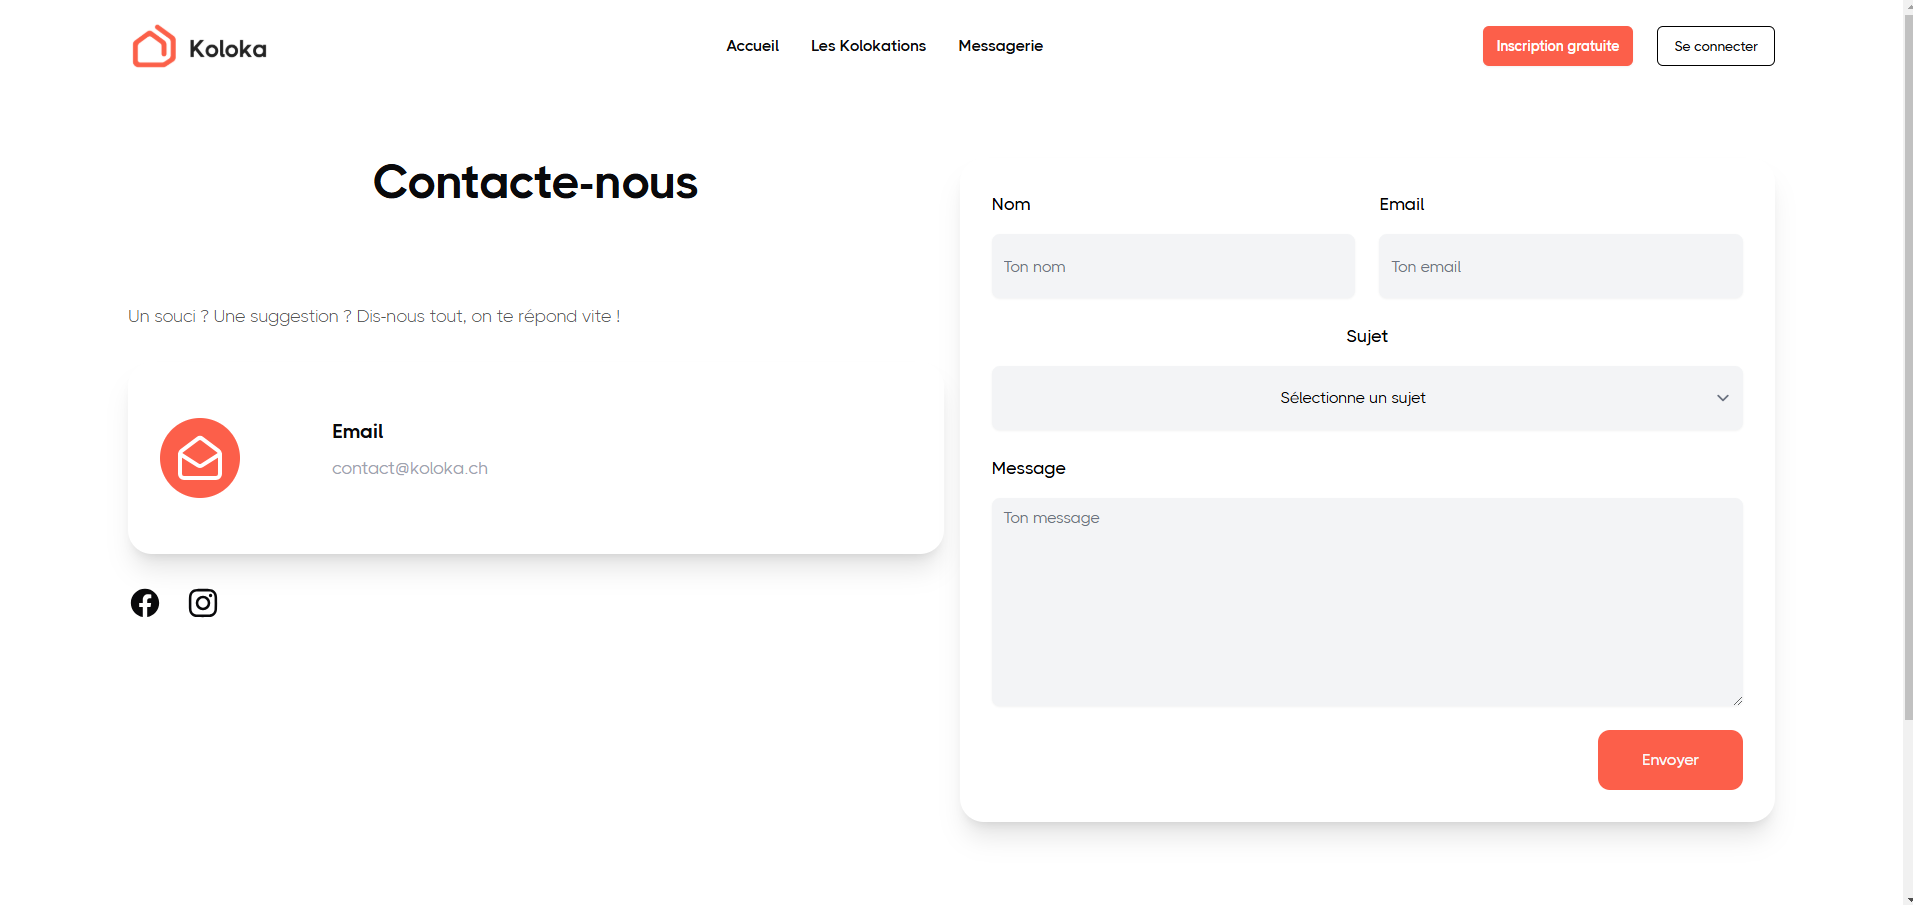Screen dimensions: 1913x905
Task: Focus the Ton nom input field
Action: pyautogui.click(x=1172, y=267)
